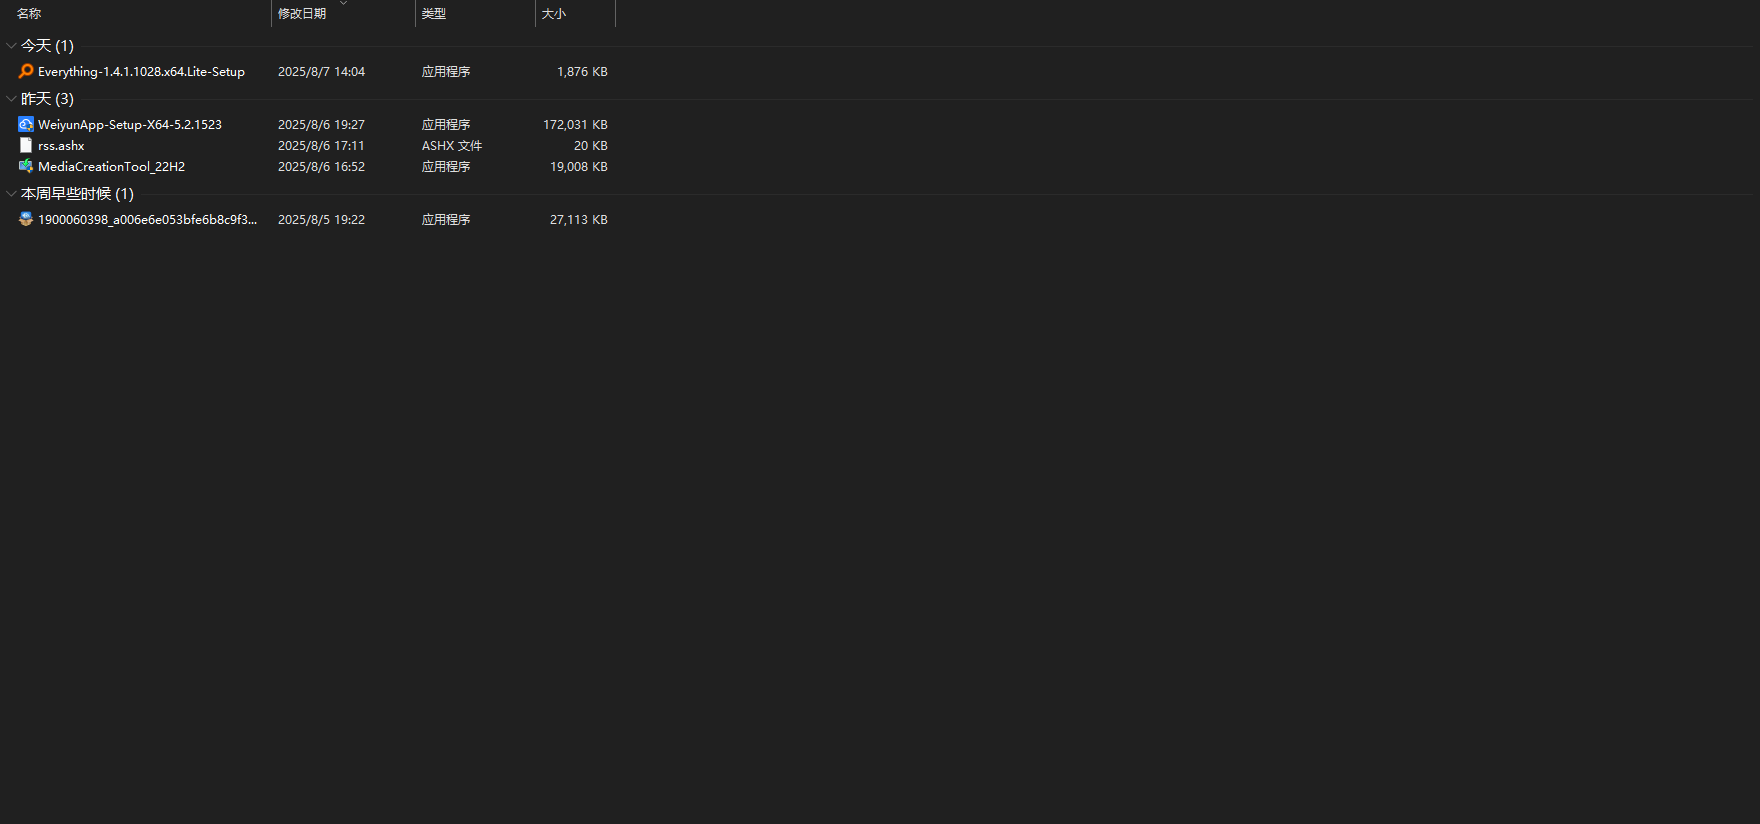
Task: Click the WeiyunApp-Setup file icon
Action: click(x=26, y=124)
